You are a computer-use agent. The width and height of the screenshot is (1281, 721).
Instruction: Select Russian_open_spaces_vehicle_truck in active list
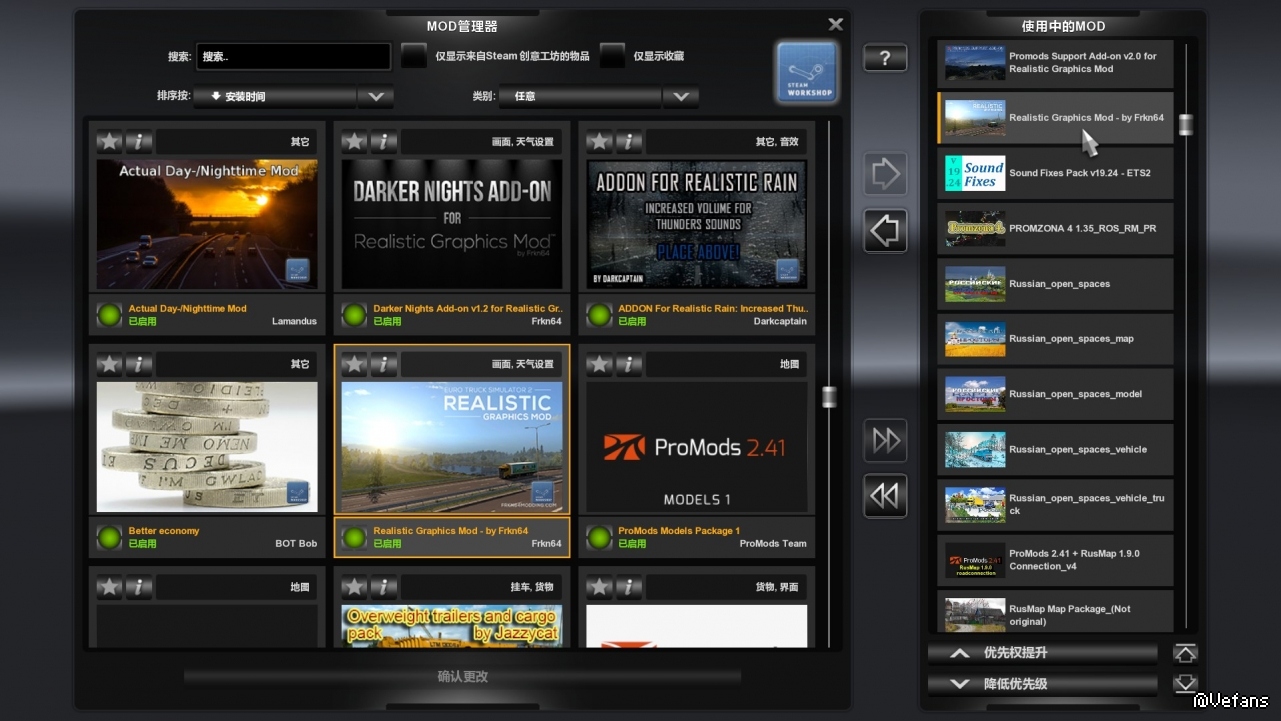(1055, 505)
